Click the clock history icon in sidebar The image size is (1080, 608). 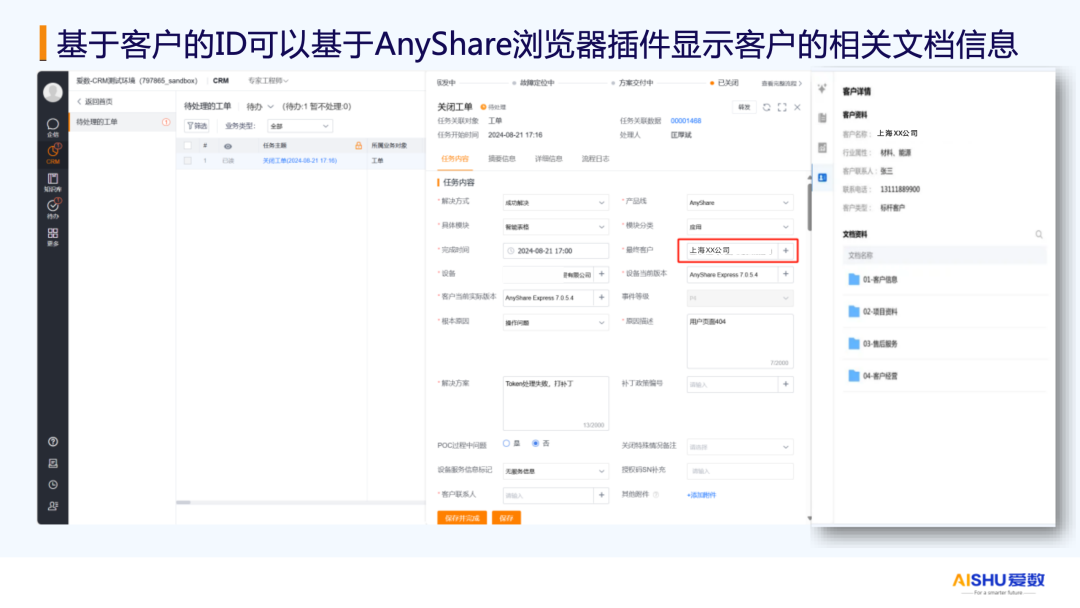53,484
